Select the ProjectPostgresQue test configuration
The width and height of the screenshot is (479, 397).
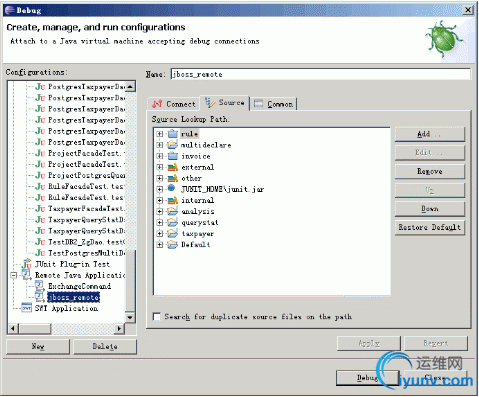coord(87,175)
